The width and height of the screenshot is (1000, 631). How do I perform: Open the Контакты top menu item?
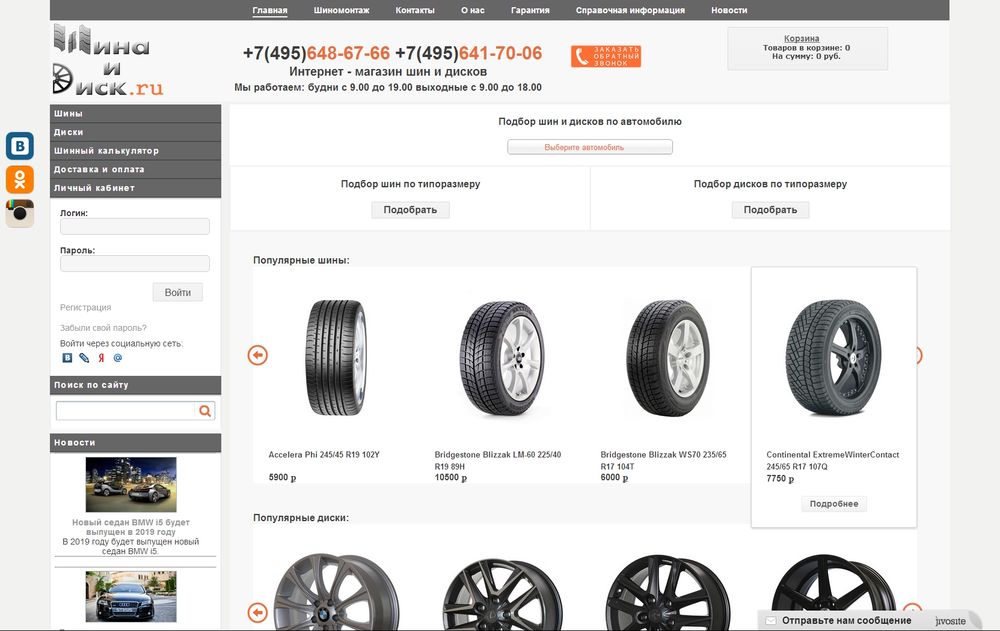tap(415, 10)
